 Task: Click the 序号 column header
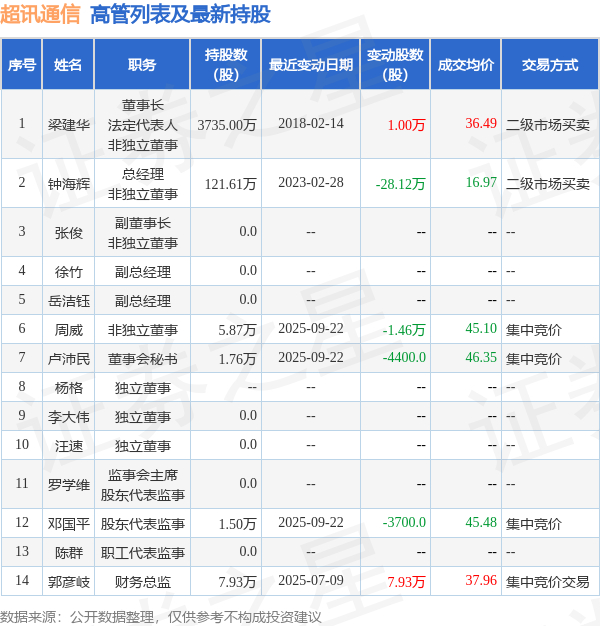click(22, 64)
